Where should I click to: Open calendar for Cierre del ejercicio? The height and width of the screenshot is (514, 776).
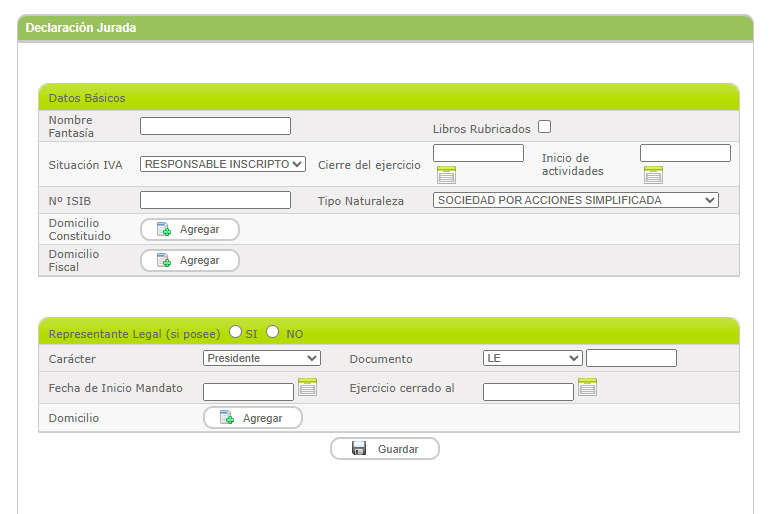[x=446, y=175]
